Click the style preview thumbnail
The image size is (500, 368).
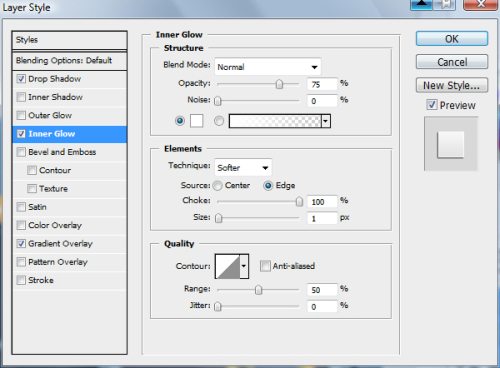click(x=451, y=144)
